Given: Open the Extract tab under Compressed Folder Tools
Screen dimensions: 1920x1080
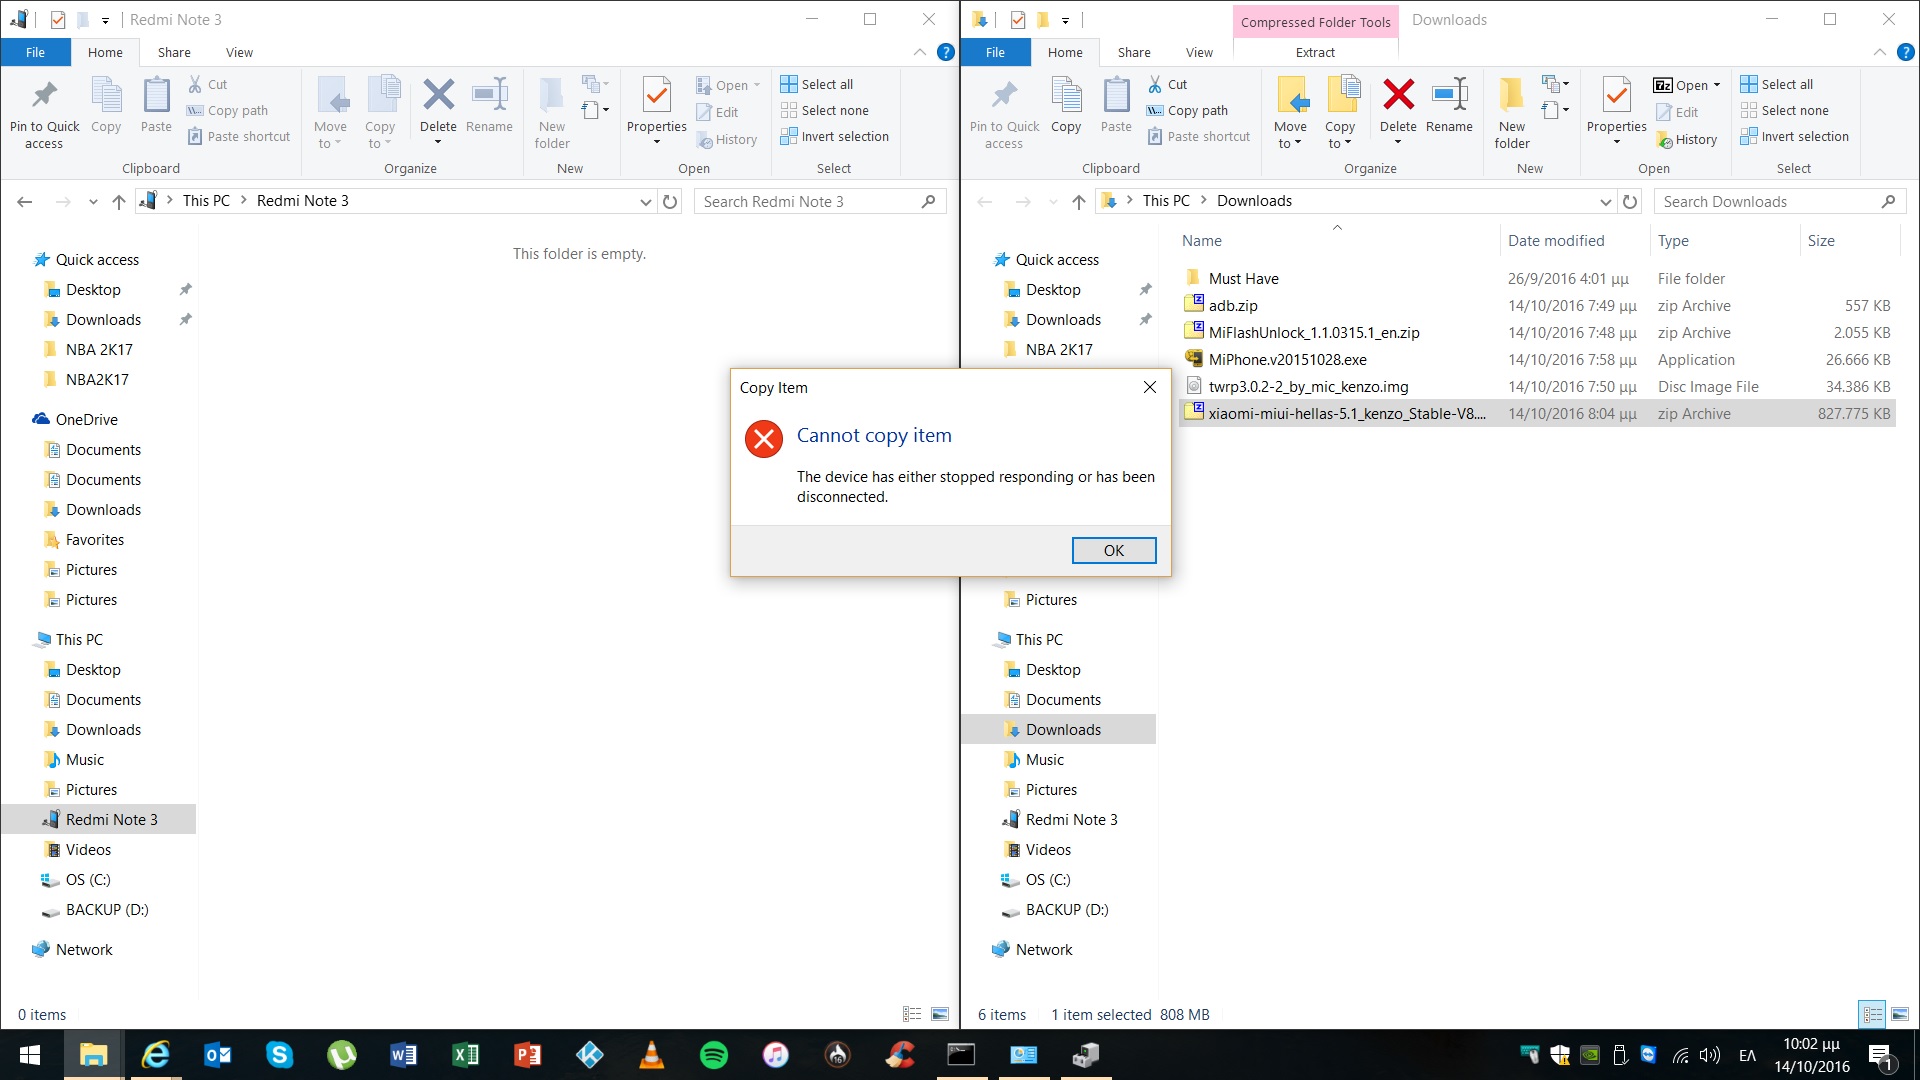Looking at the screenshot, I should tap(1315, 52).
